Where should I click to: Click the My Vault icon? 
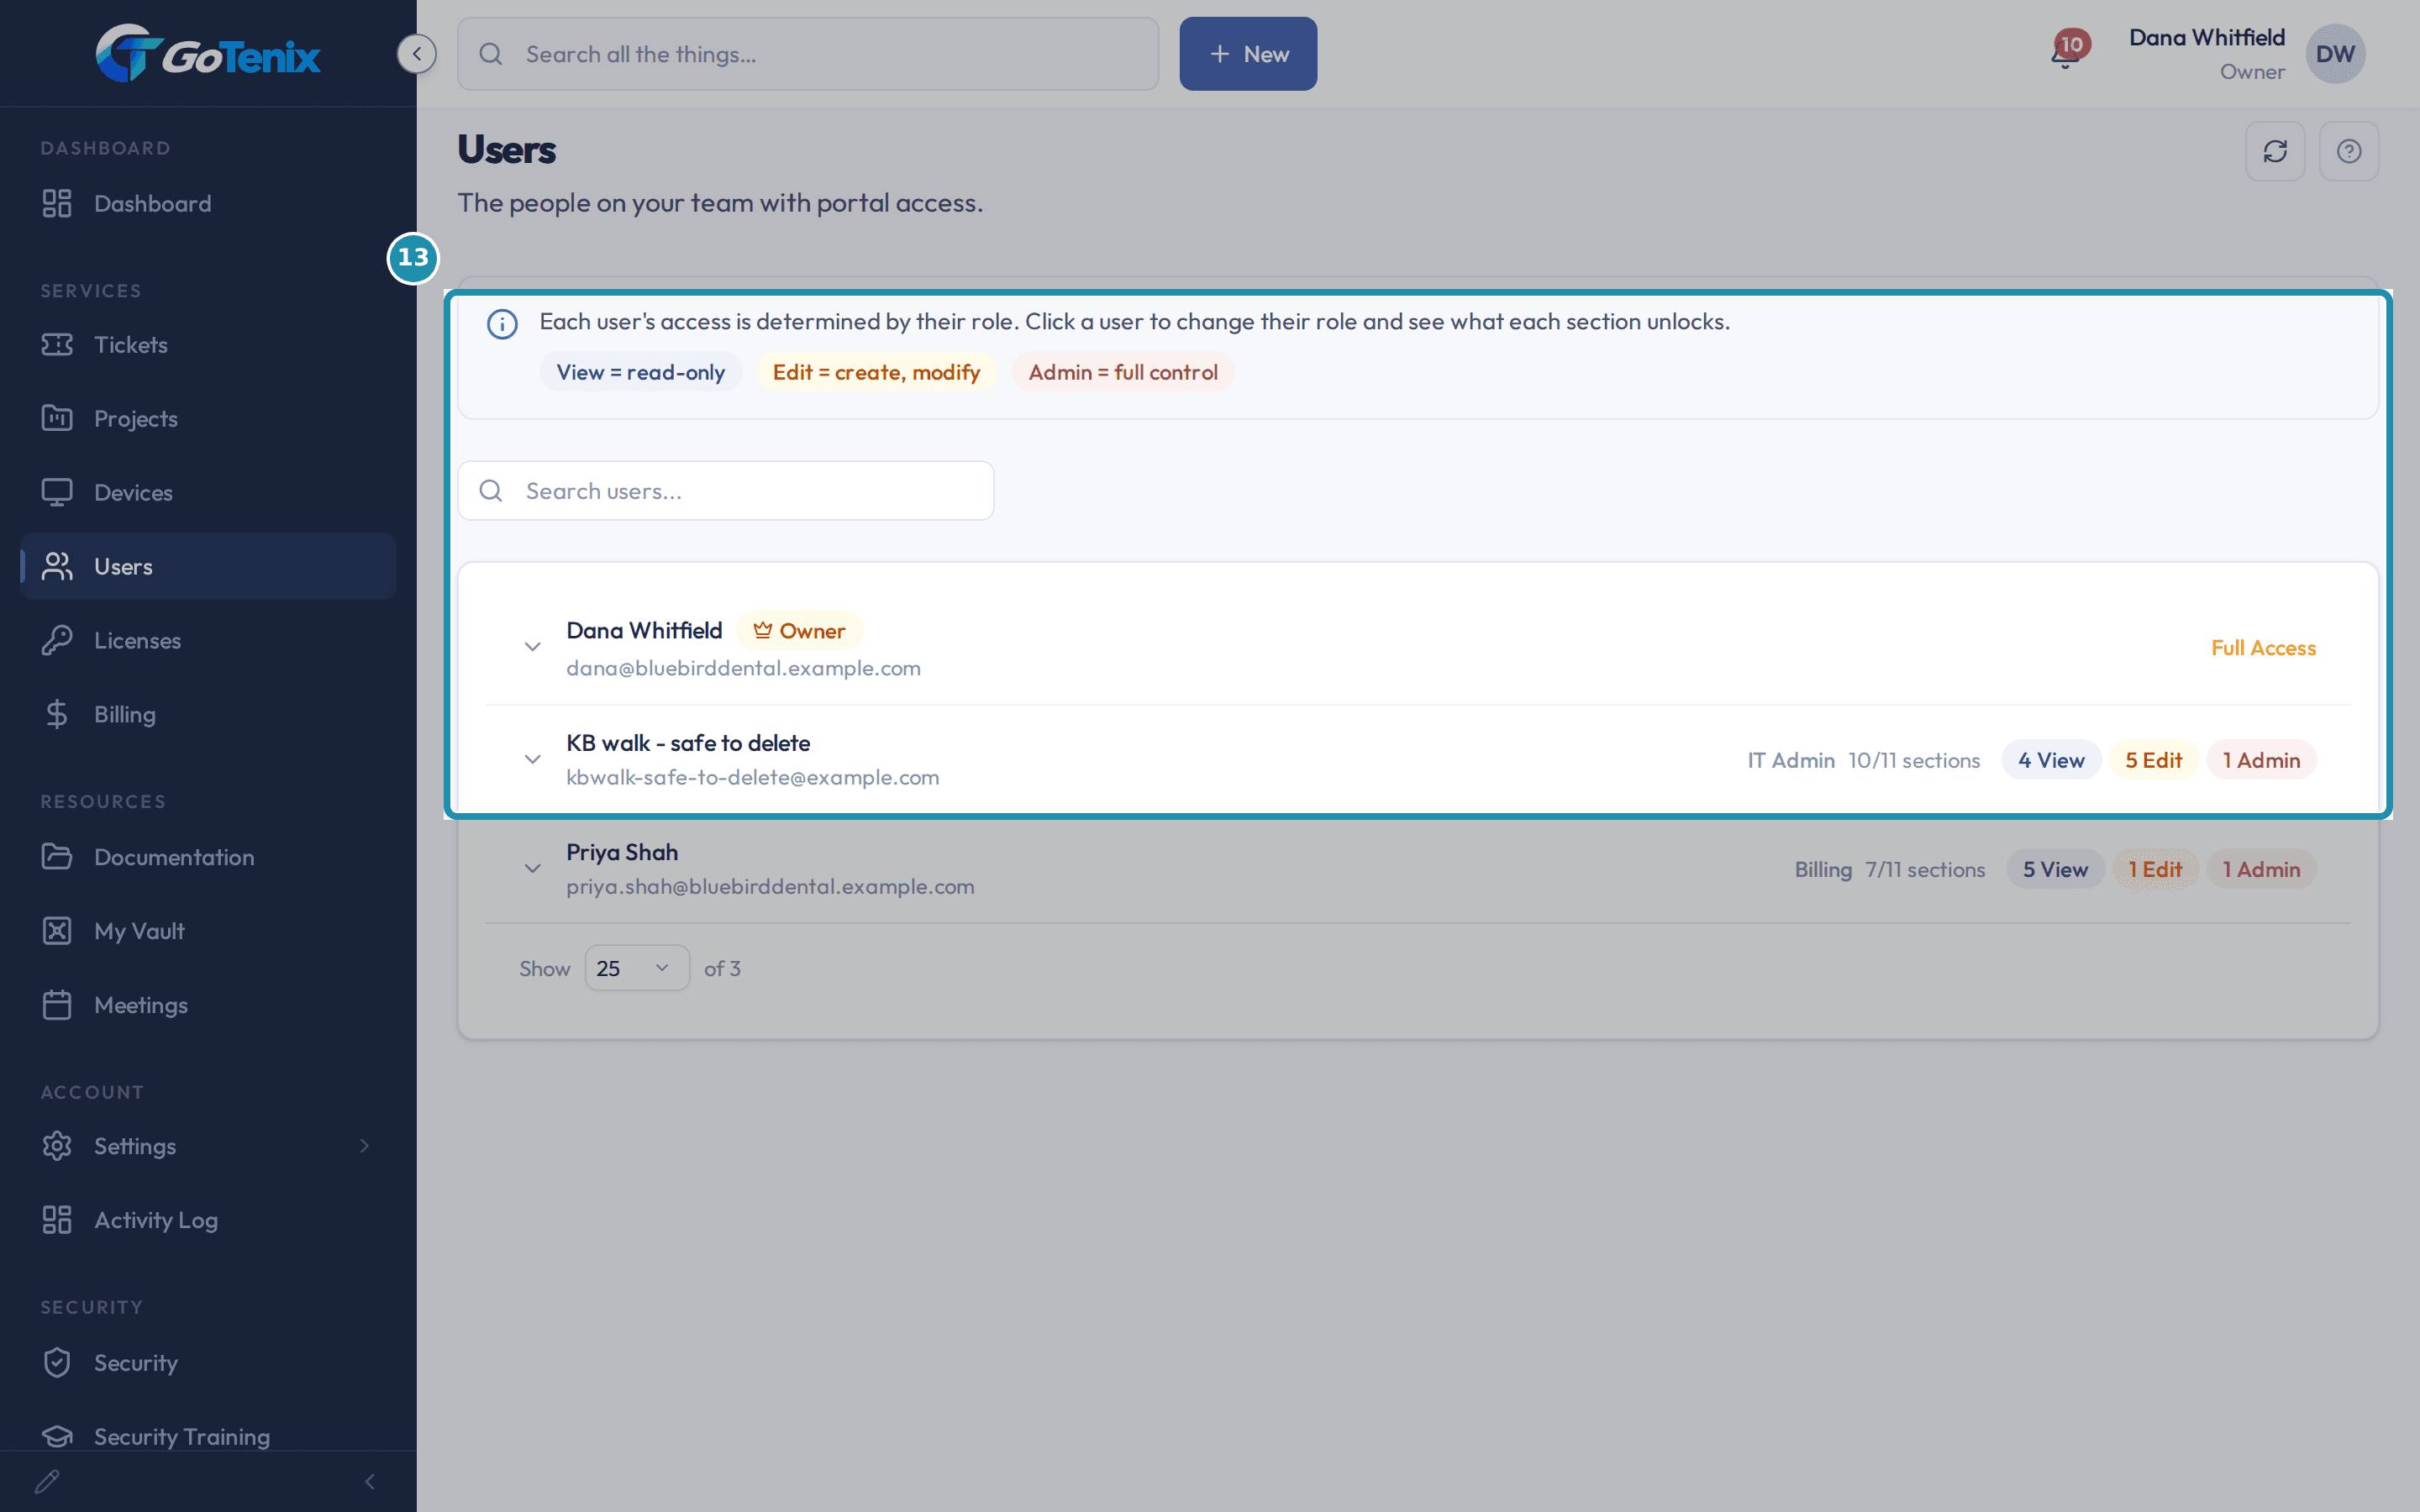[57, 931]
